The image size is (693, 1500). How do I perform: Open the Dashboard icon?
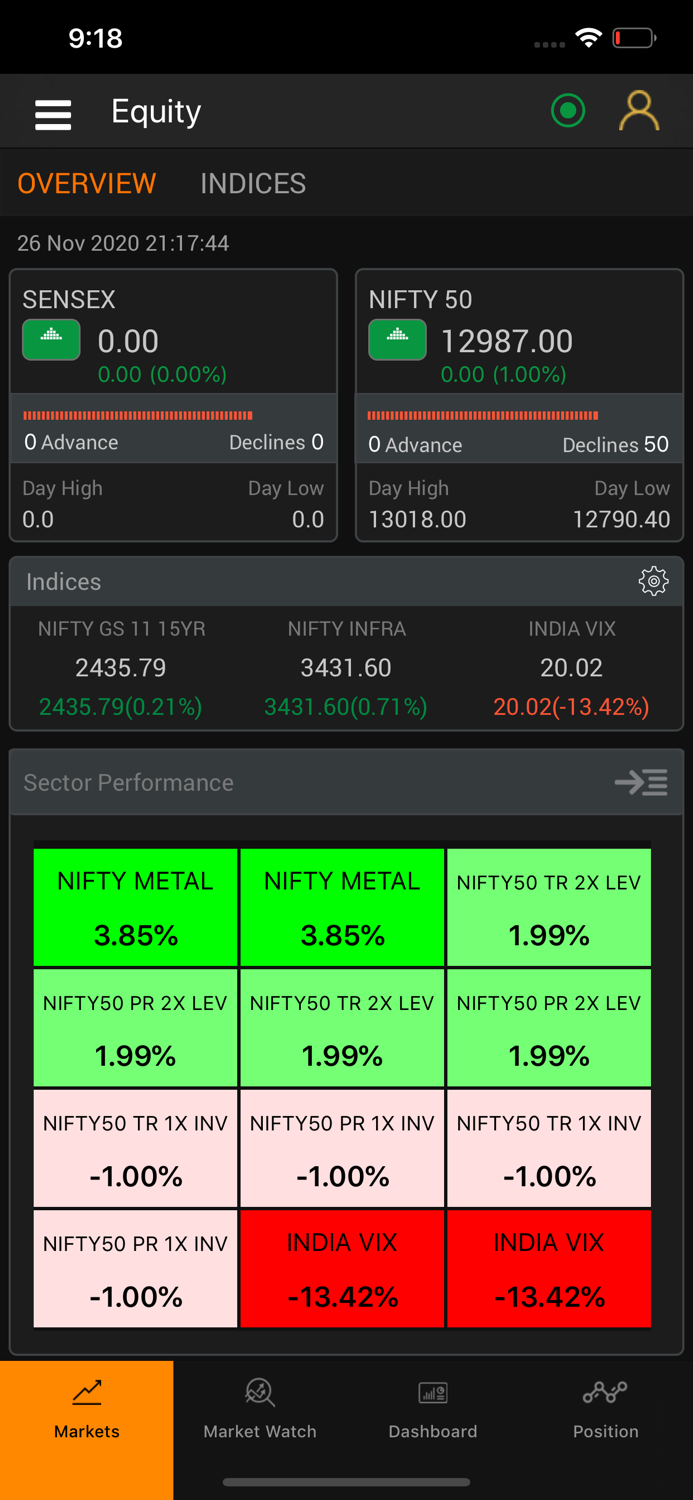(x=432, y=1392)
